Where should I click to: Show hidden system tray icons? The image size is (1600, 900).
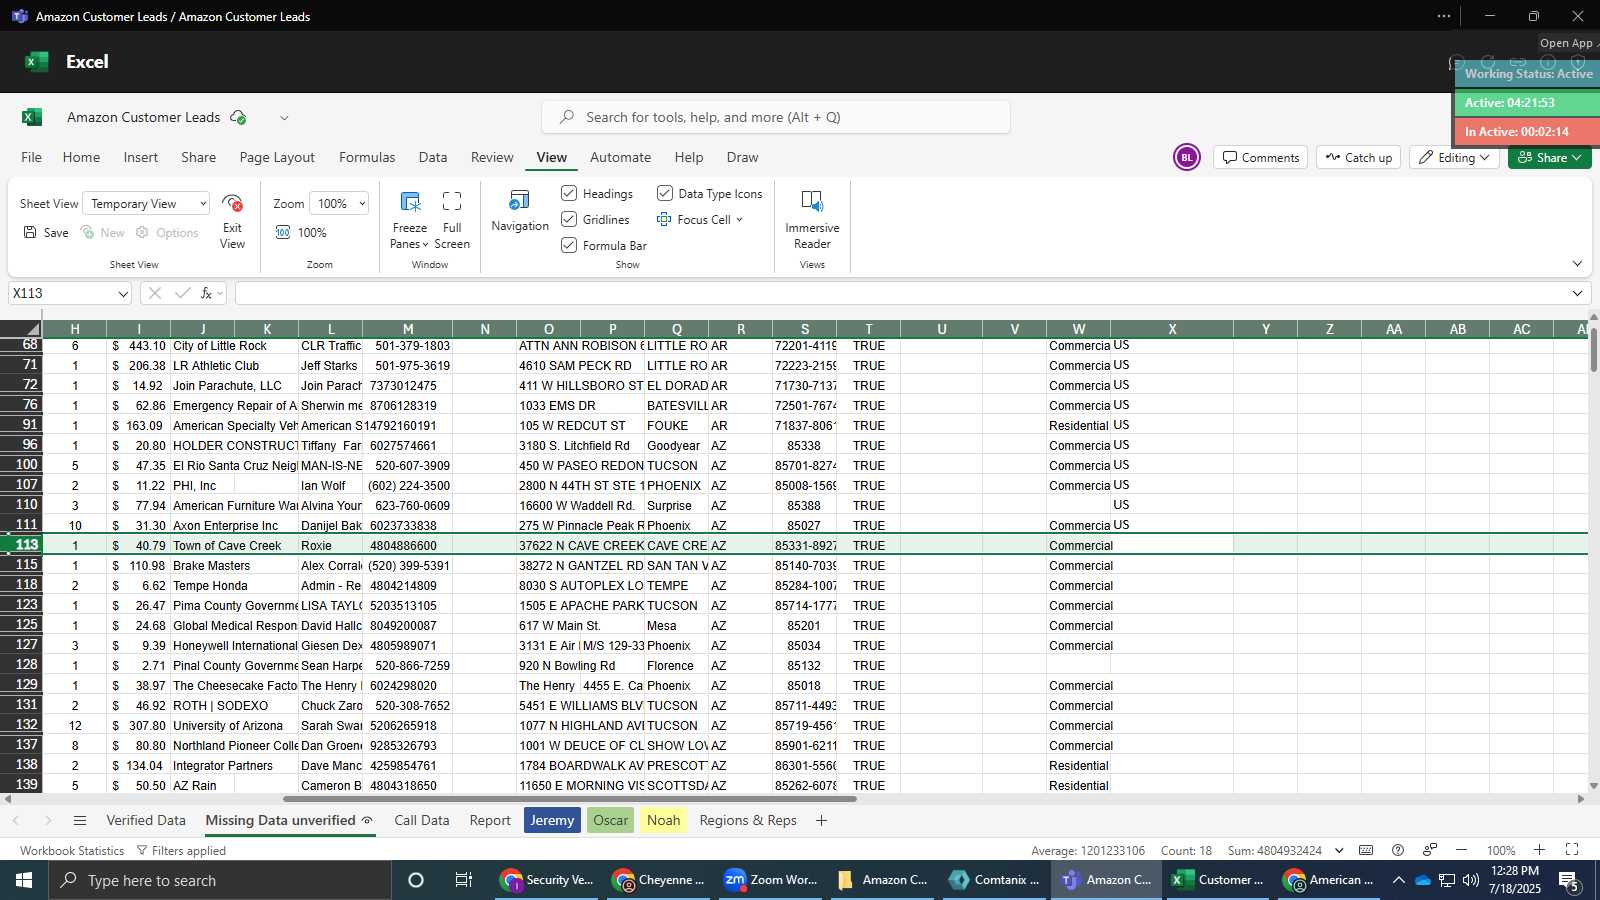coord(1398,880)
